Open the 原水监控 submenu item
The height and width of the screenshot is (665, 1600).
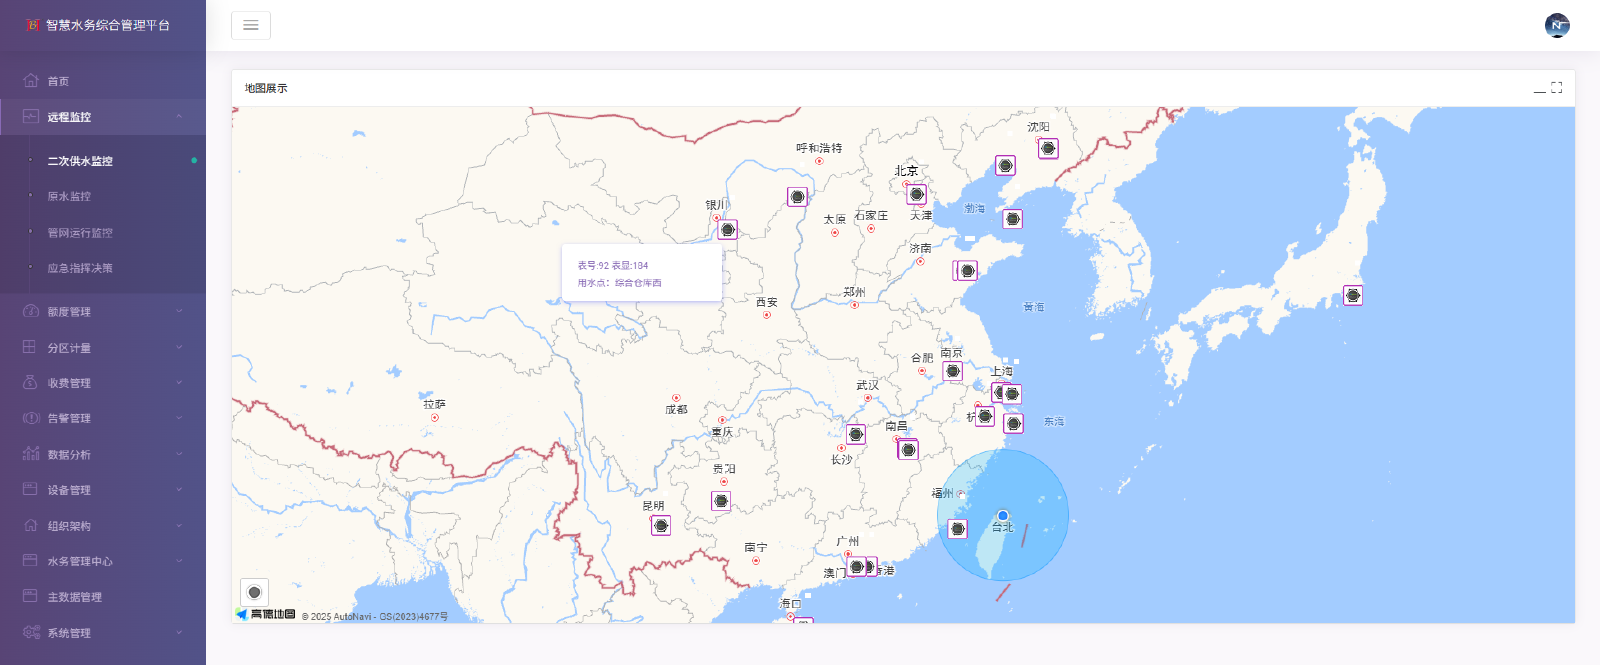pyautogui.click(x=69, y=197)
